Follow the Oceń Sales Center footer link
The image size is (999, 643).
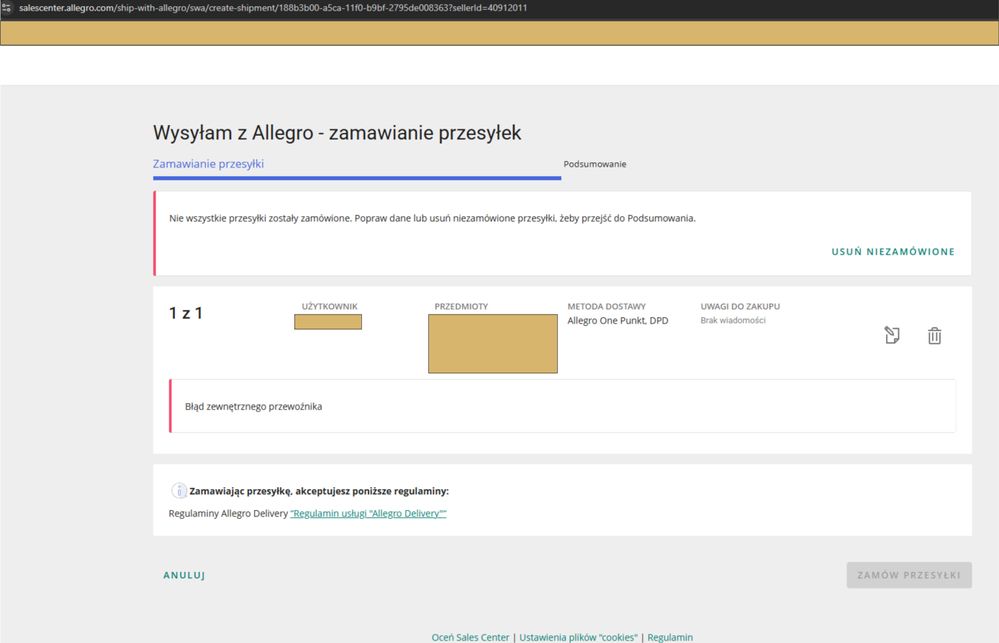[471, 637]
